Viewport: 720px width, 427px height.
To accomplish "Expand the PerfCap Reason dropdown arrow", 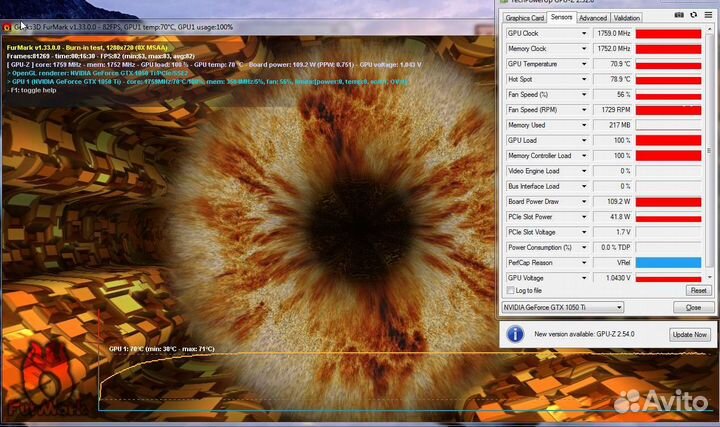I will (x=585, y=262).
